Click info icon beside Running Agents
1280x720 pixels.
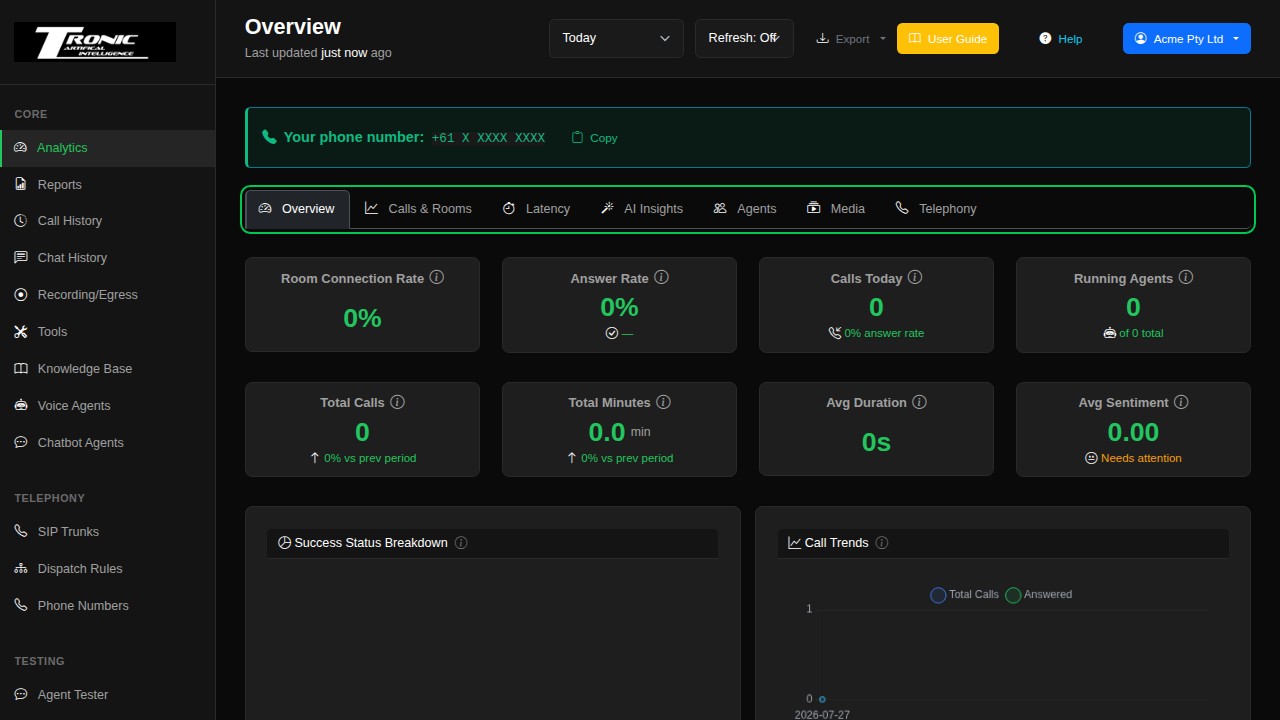pyautogui.click(x=1186, y=278)
